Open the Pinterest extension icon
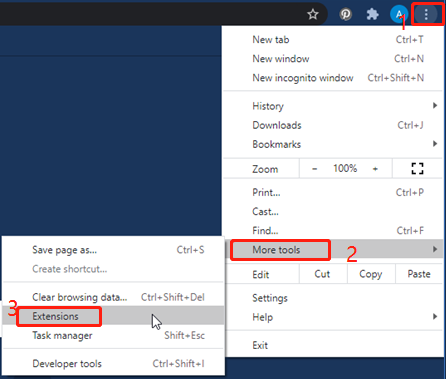The width and height of the screenshot is (446, 379). point(346,14)
